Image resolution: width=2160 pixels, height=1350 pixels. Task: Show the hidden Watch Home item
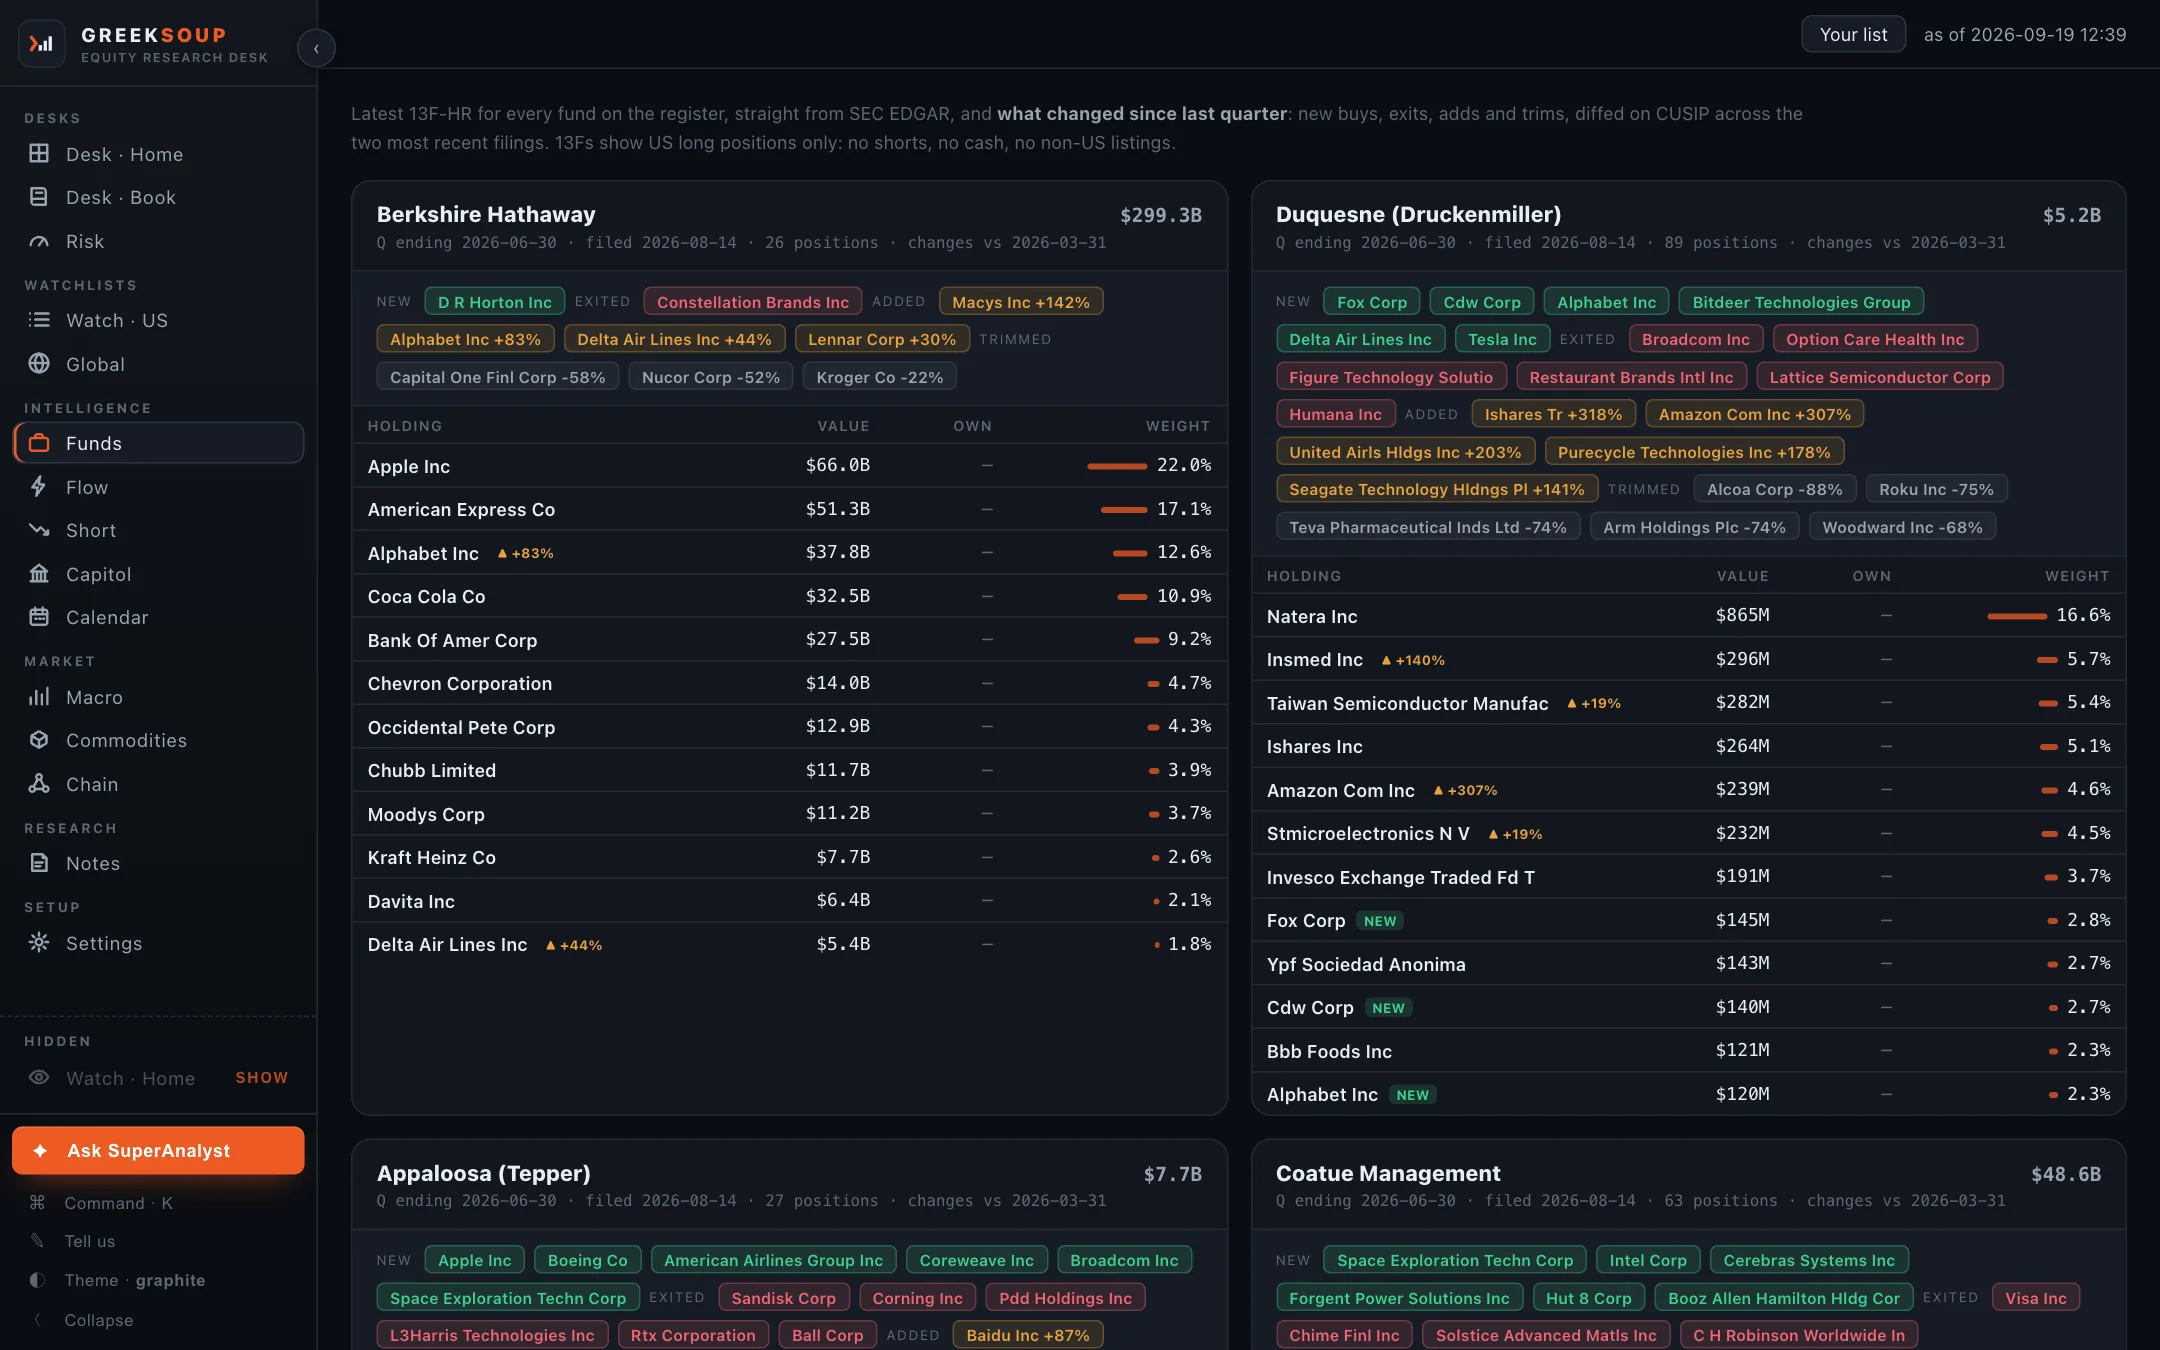point(261,1078)
